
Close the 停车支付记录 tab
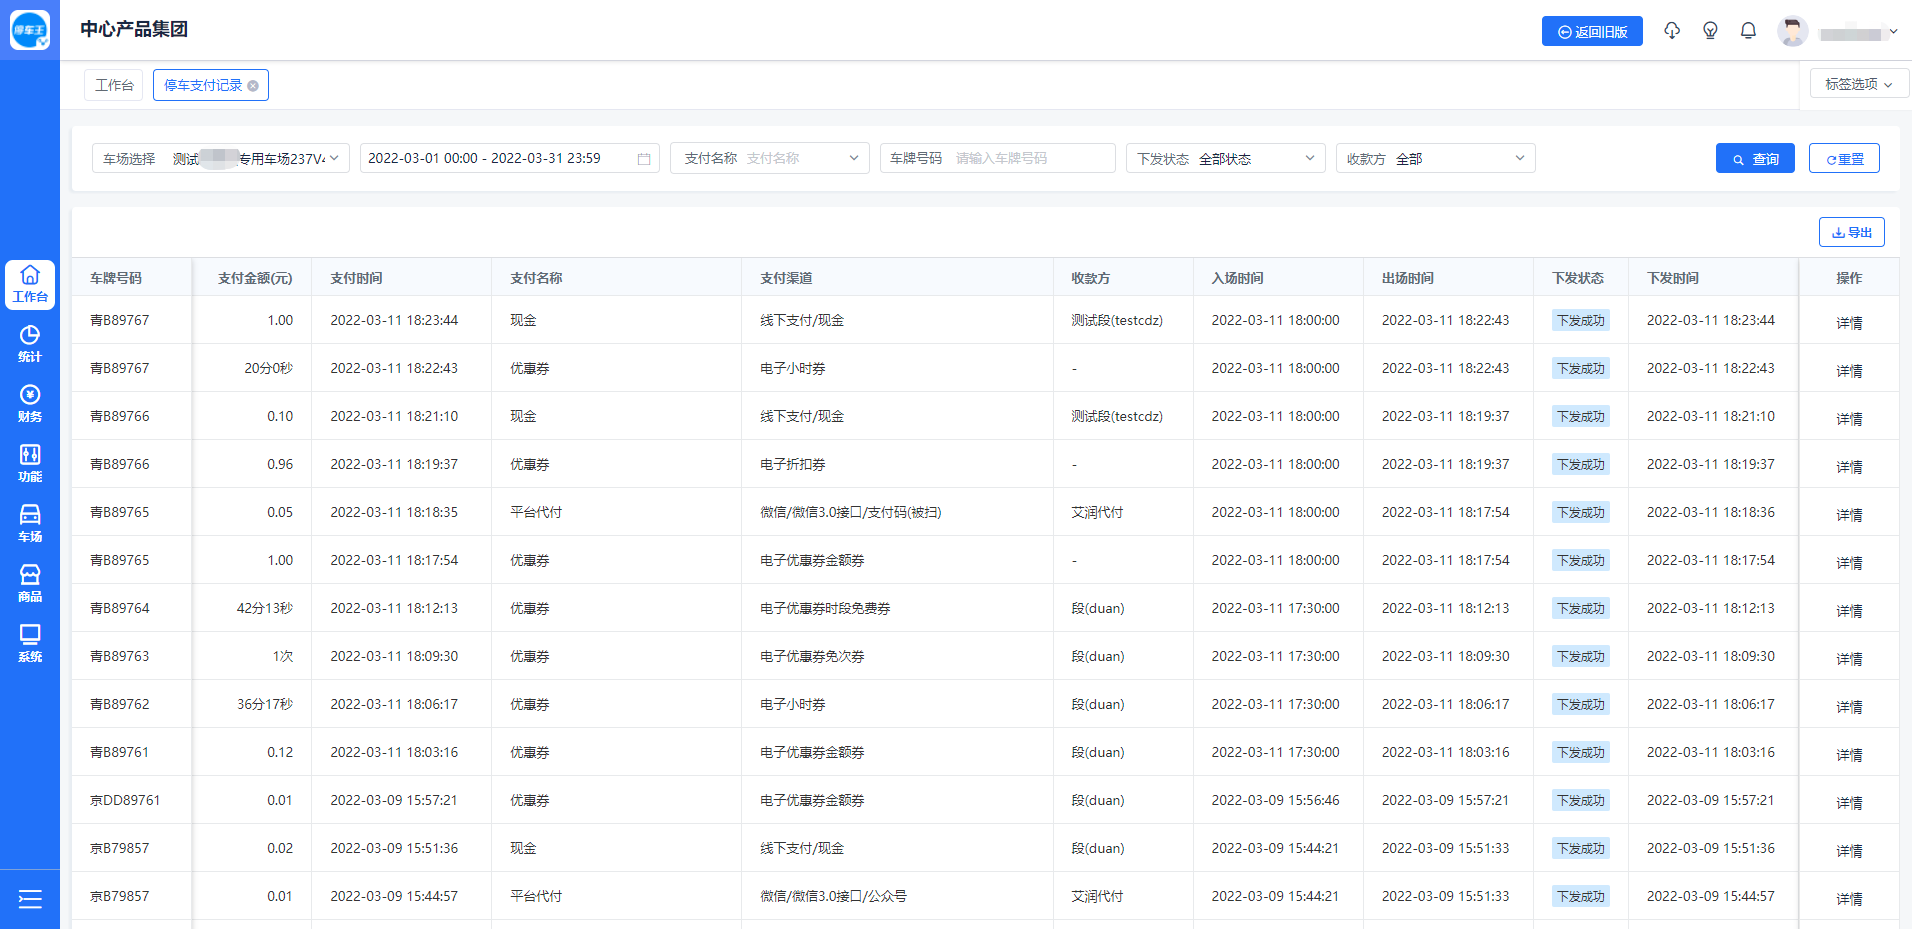pos(253,86)
